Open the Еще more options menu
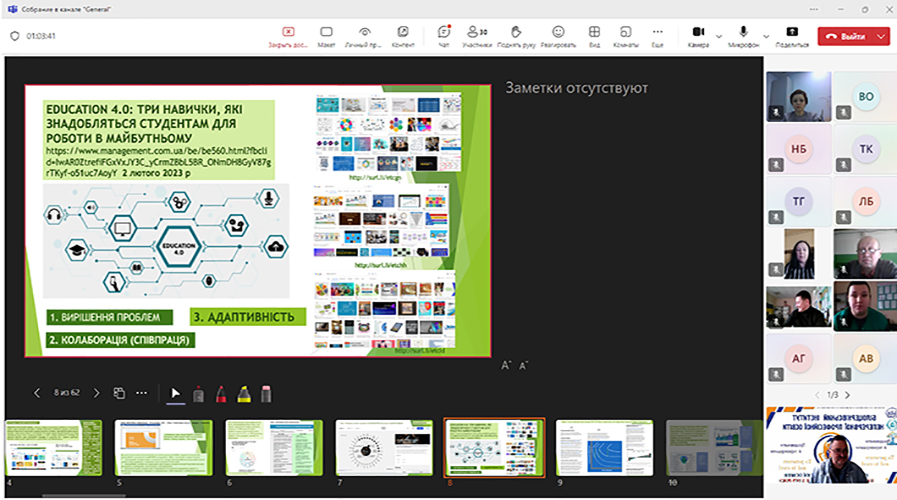897x500 pixels. pos(657,36)
